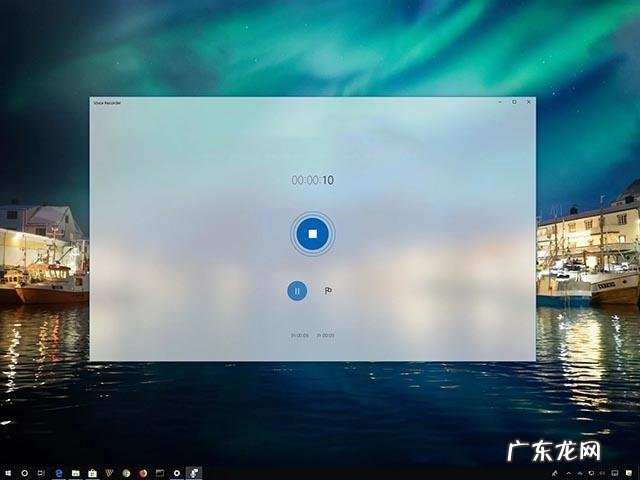Launch Google Chrome from the taskbar
The height and width of the screenshot is (480, 640).
pos(126,473)
